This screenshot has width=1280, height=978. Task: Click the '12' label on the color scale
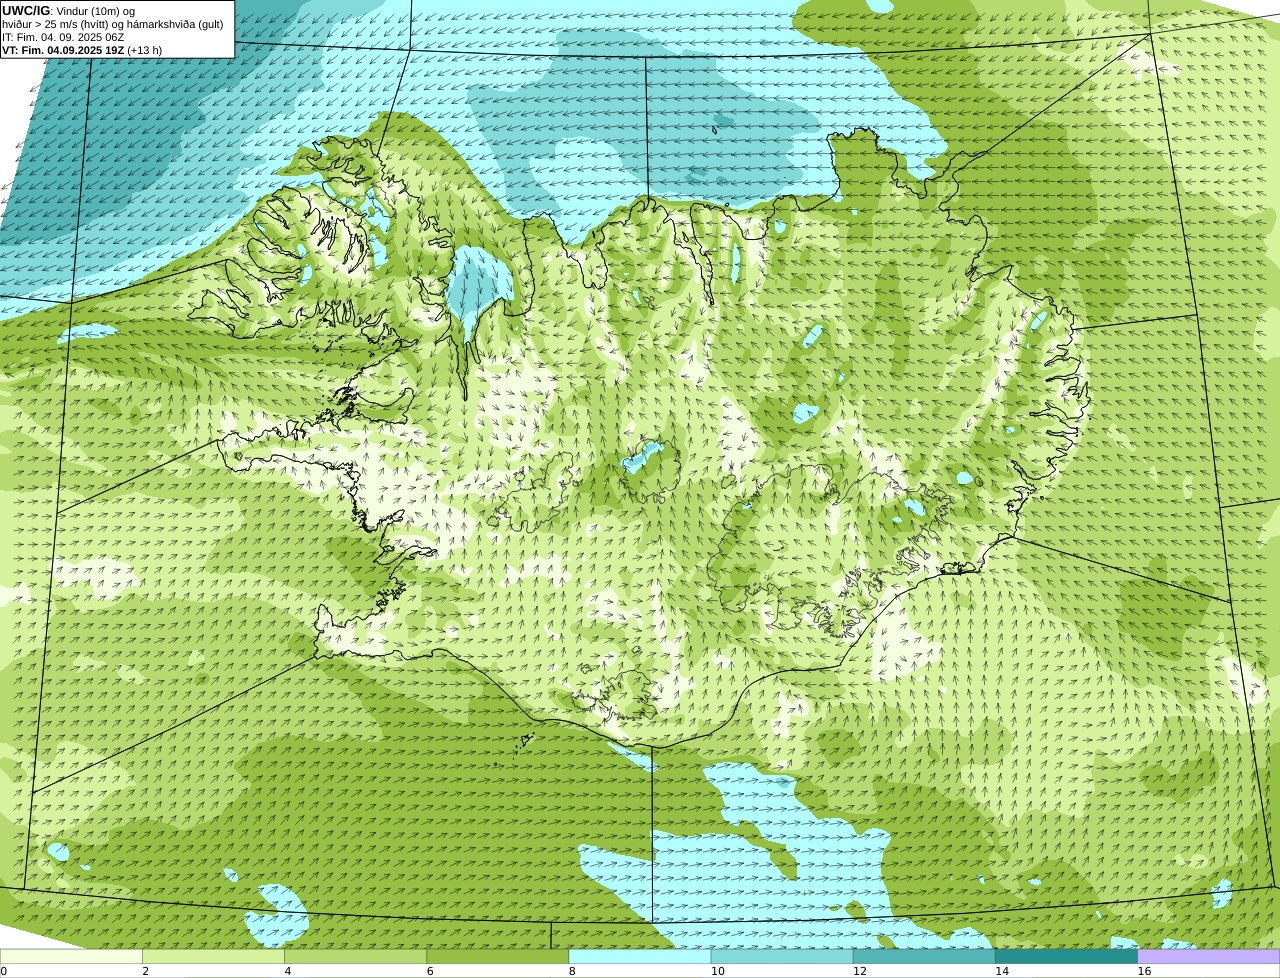860,971
